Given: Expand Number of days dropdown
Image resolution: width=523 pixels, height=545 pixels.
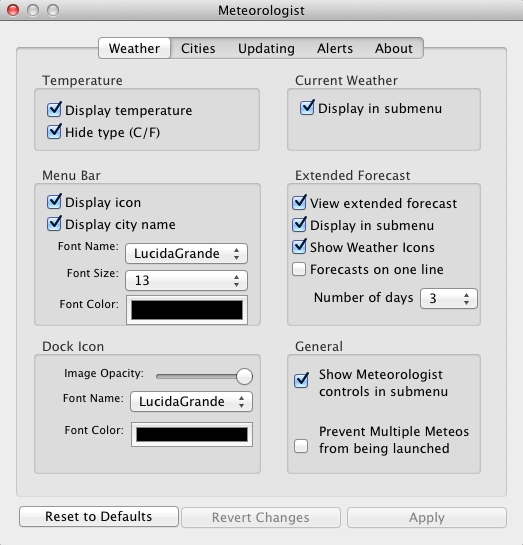Looking at the screenshot, I should [x=449, y=298].
